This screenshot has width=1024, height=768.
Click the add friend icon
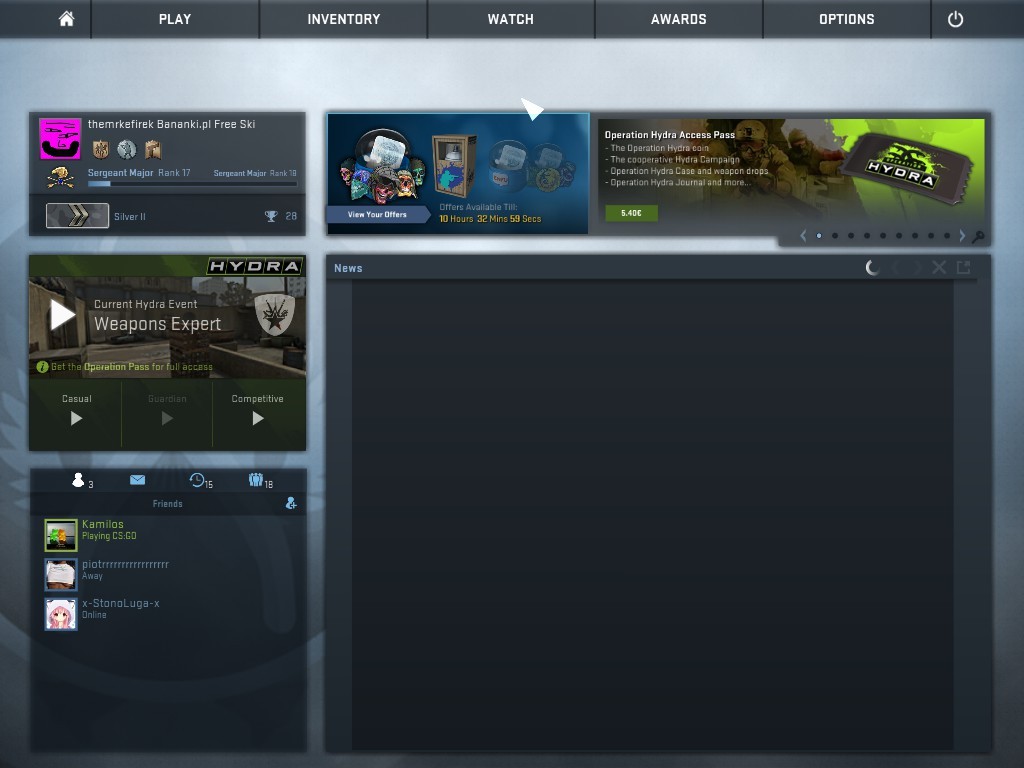(x=291, y=503)
